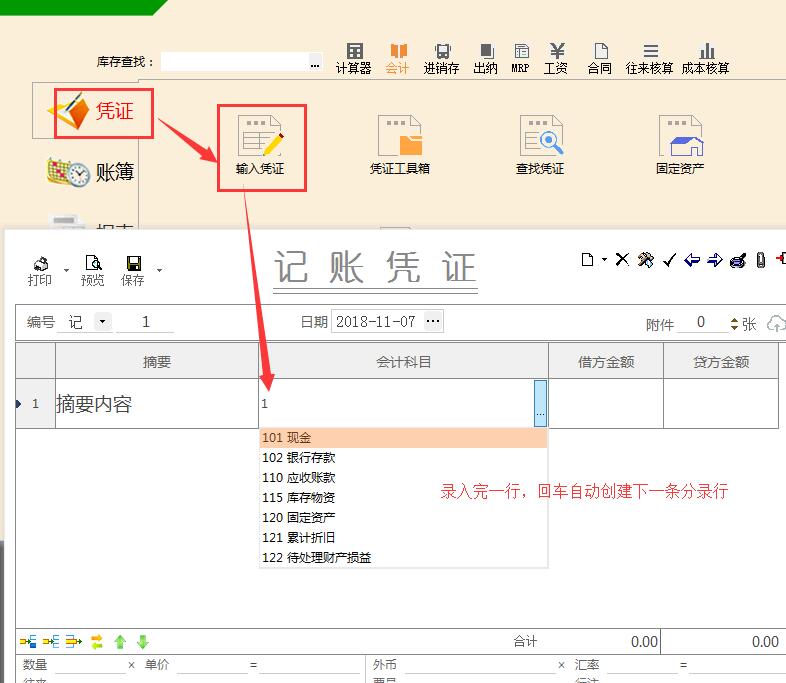The width and height of the screenshot is (786, 683).
Task: Click the 查找凭证 search voucher icon
Action: [x=540, y=145]
